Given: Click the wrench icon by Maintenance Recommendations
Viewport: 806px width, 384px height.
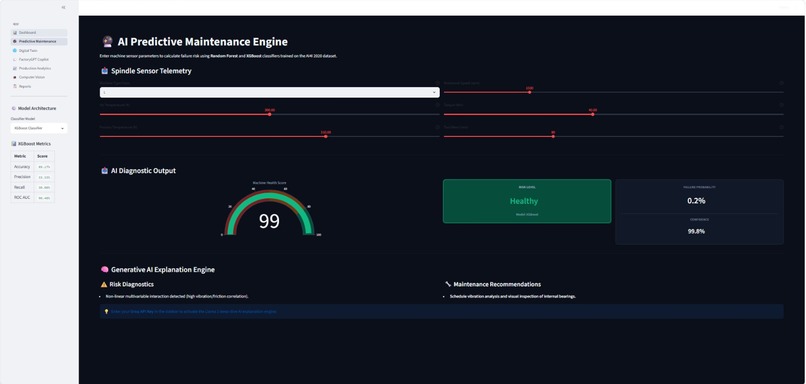Looking at the screenshot, I should click(448, 284).
